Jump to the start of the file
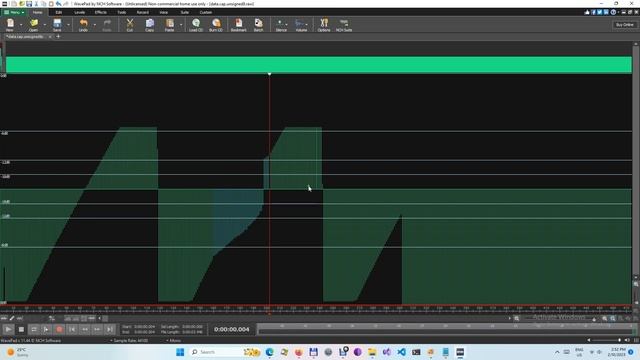Viewport: 640px width, 360px height. coord(72,329)
